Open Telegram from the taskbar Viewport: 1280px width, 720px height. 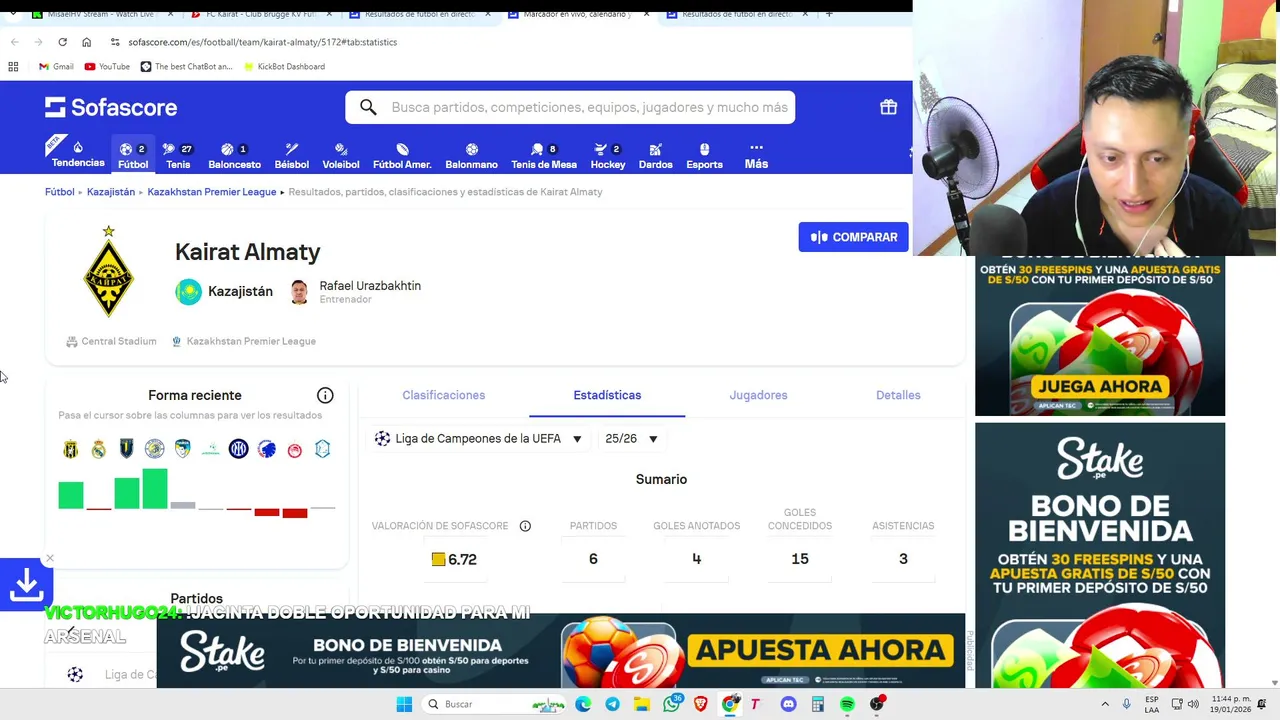pos(612,704)
